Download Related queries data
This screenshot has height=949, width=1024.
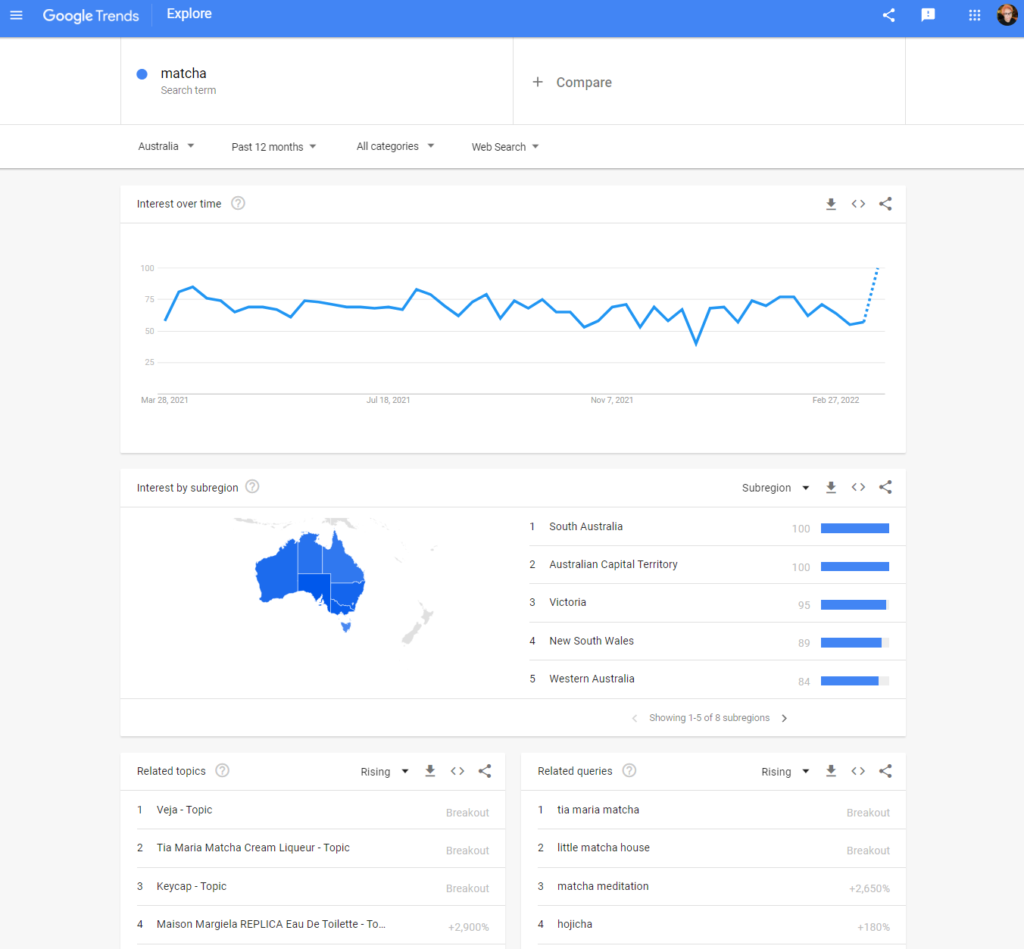point(831,771)
